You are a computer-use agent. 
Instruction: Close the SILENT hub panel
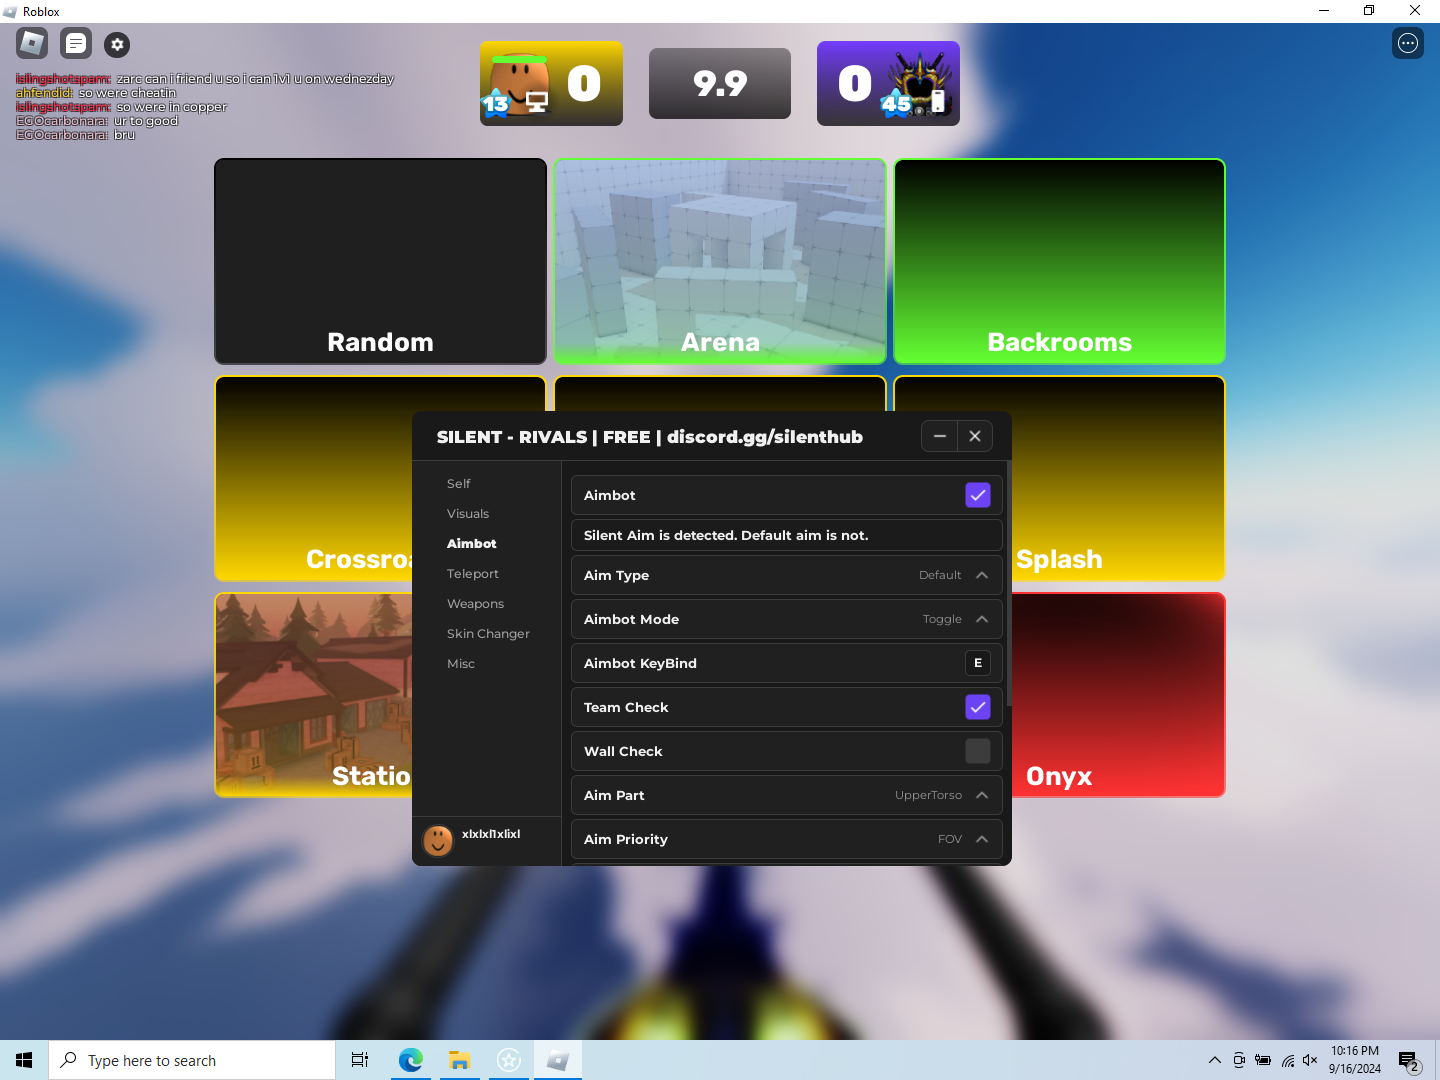tap(975, 436)
